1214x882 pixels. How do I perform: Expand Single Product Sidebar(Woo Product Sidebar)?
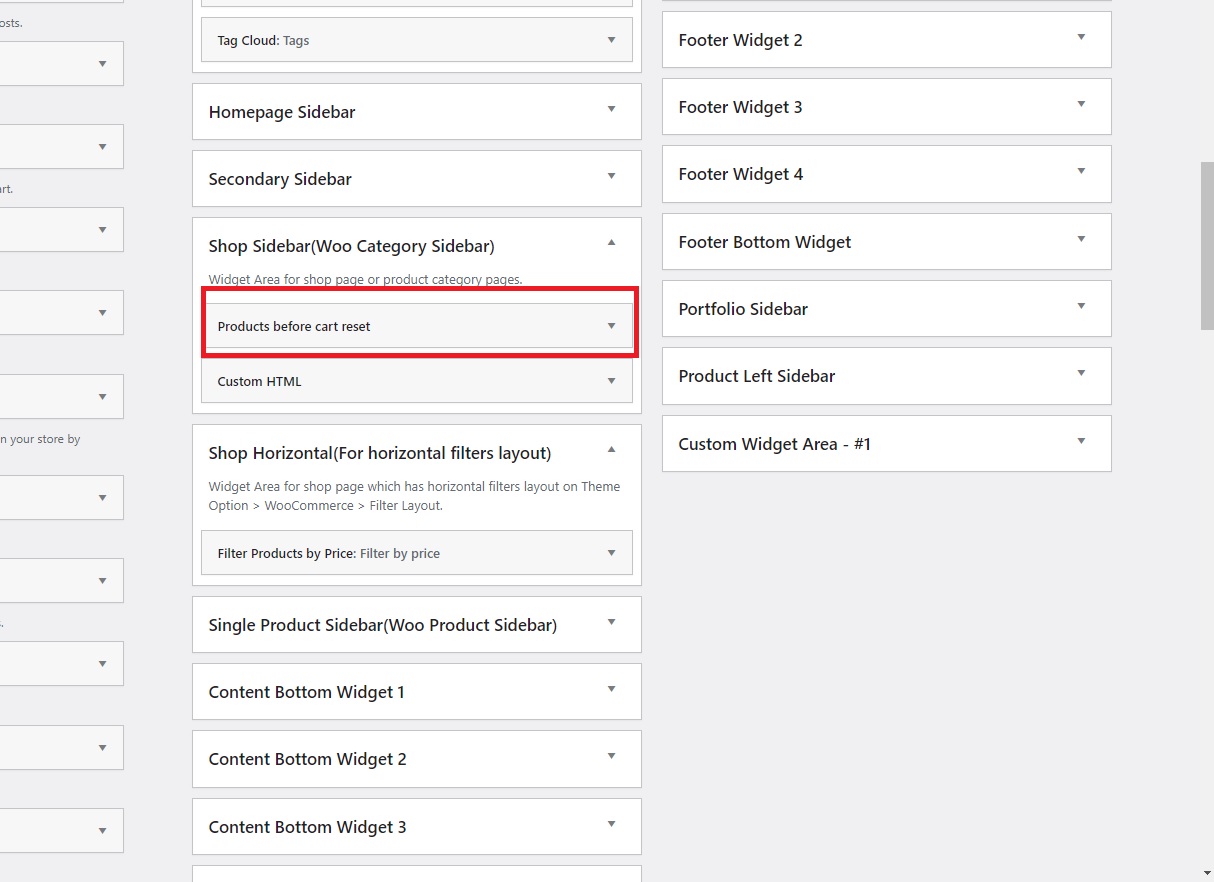416,625
